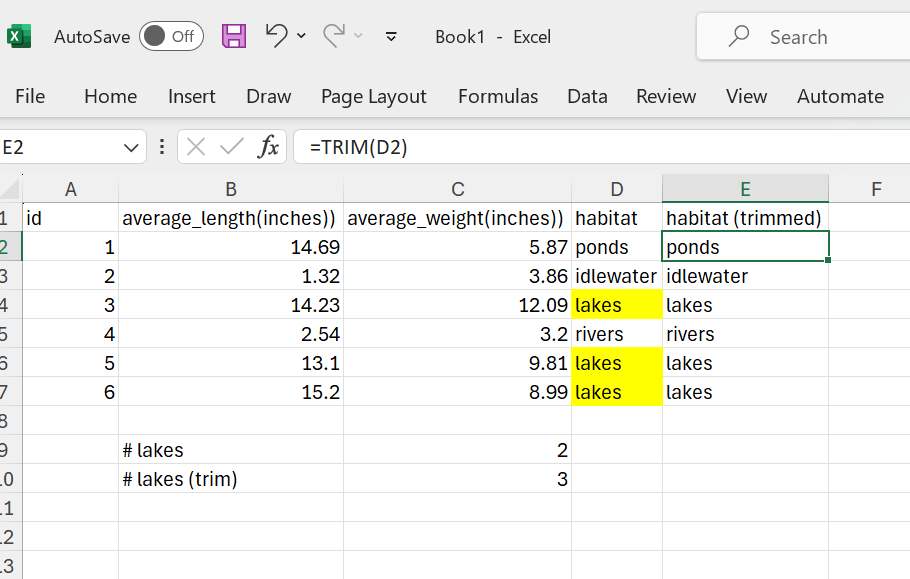Viewport: 910px width, 579px height.
Task: Click the formula bar Cancel X icon
Action: coord(196,147)
